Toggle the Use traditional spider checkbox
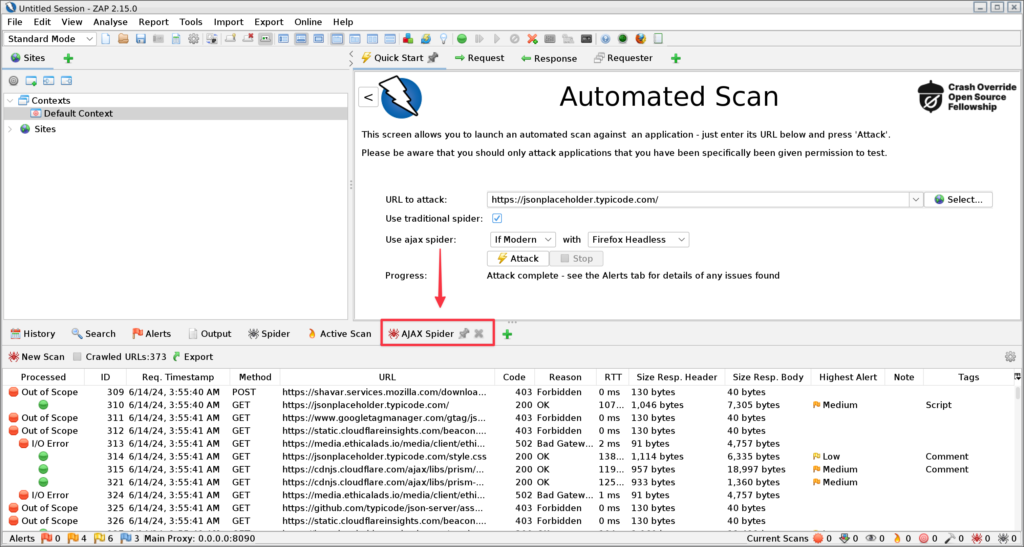Viewport: 1024px width, 547px height. point(496,218)
